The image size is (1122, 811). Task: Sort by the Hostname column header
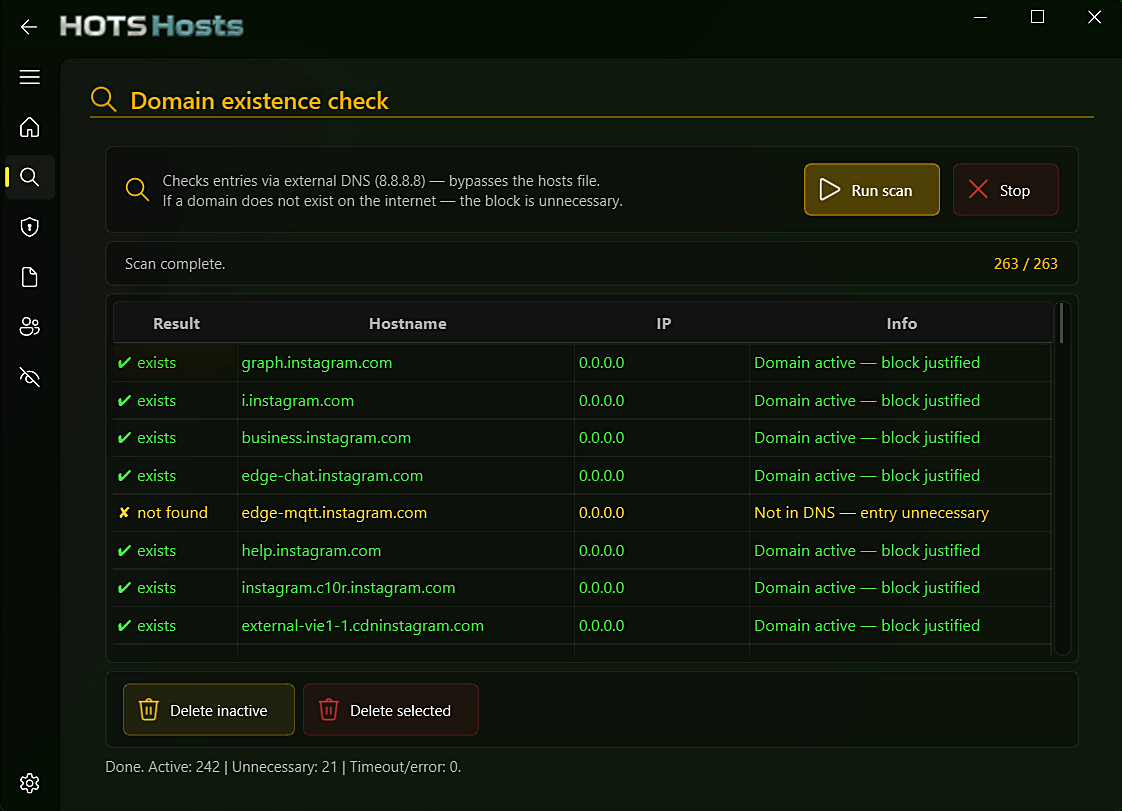point(407,324)
